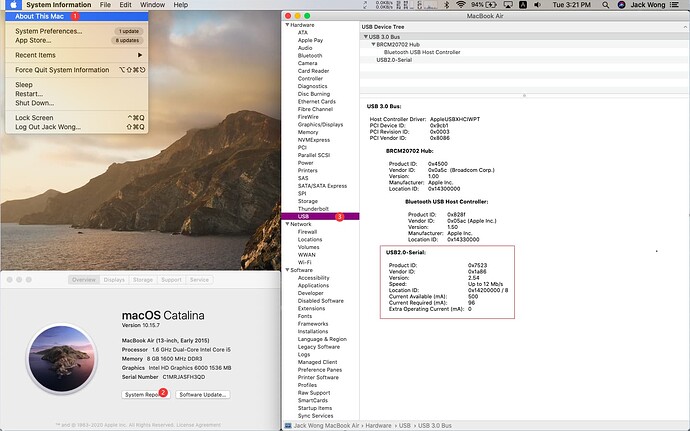Open the Wi-Fi status menu
Screen dimensions: 690x431
click(x=460, y=5)
